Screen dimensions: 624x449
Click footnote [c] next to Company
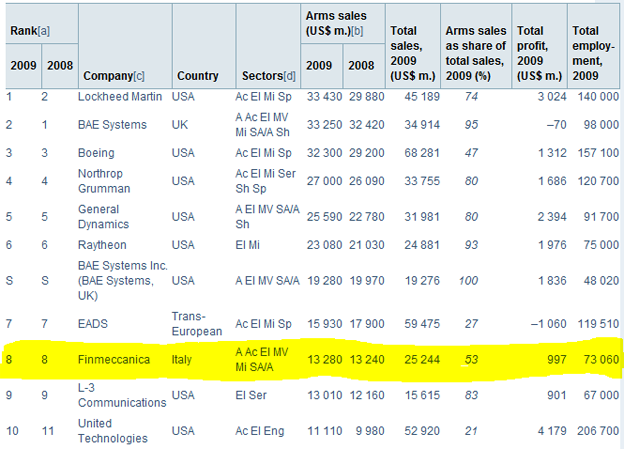pos(140,76)
